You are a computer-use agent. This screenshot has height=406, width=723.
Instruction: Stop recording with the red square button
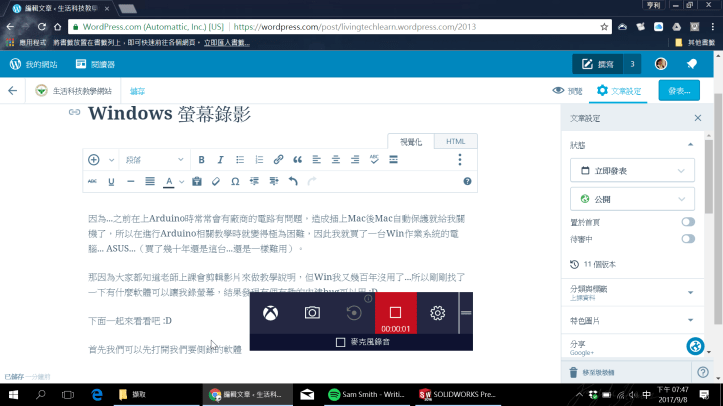[395, 312]
